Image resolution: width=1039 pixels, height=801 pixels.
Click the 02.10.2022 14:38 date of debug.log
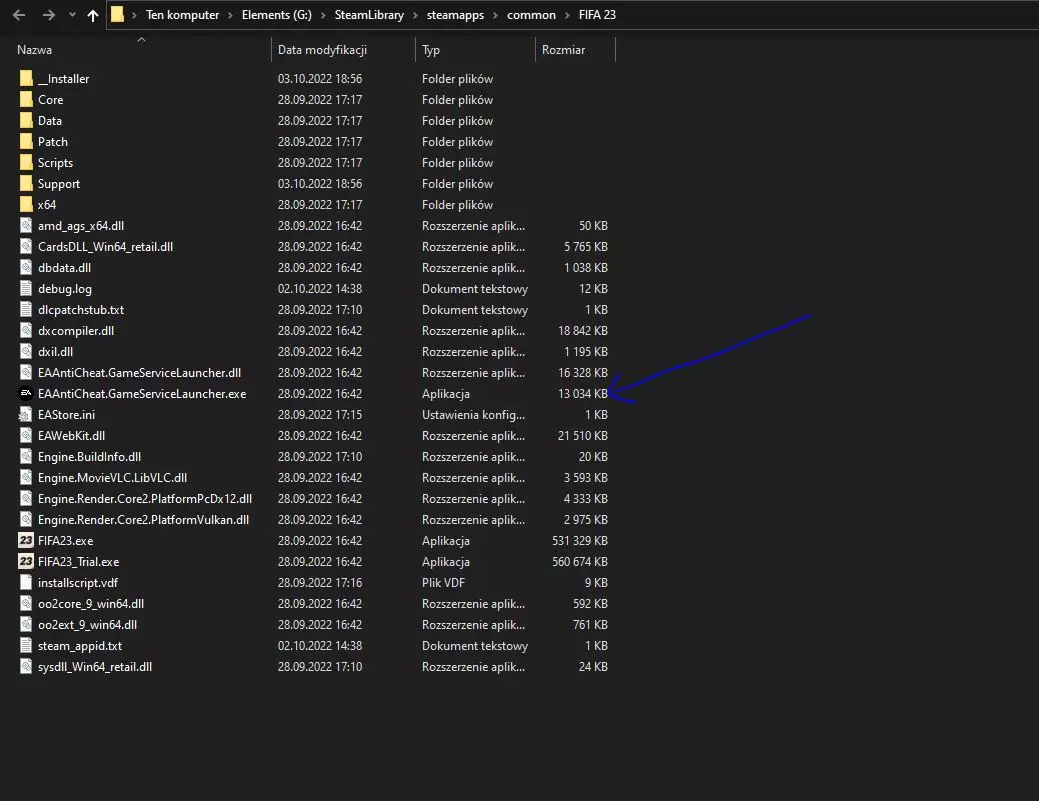(320, 289)
